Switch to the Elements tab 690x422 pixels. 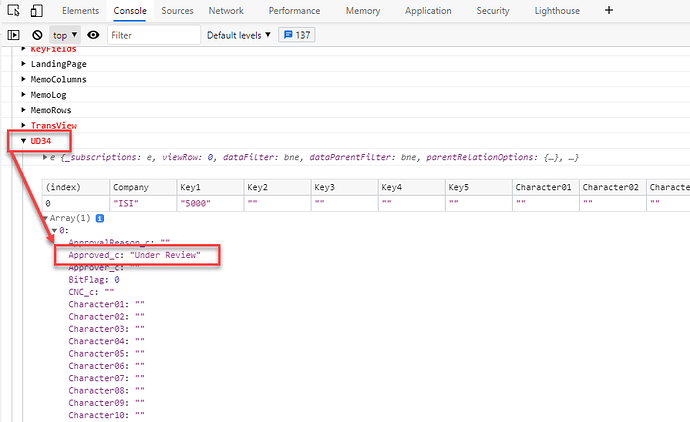tap(80, 11)
